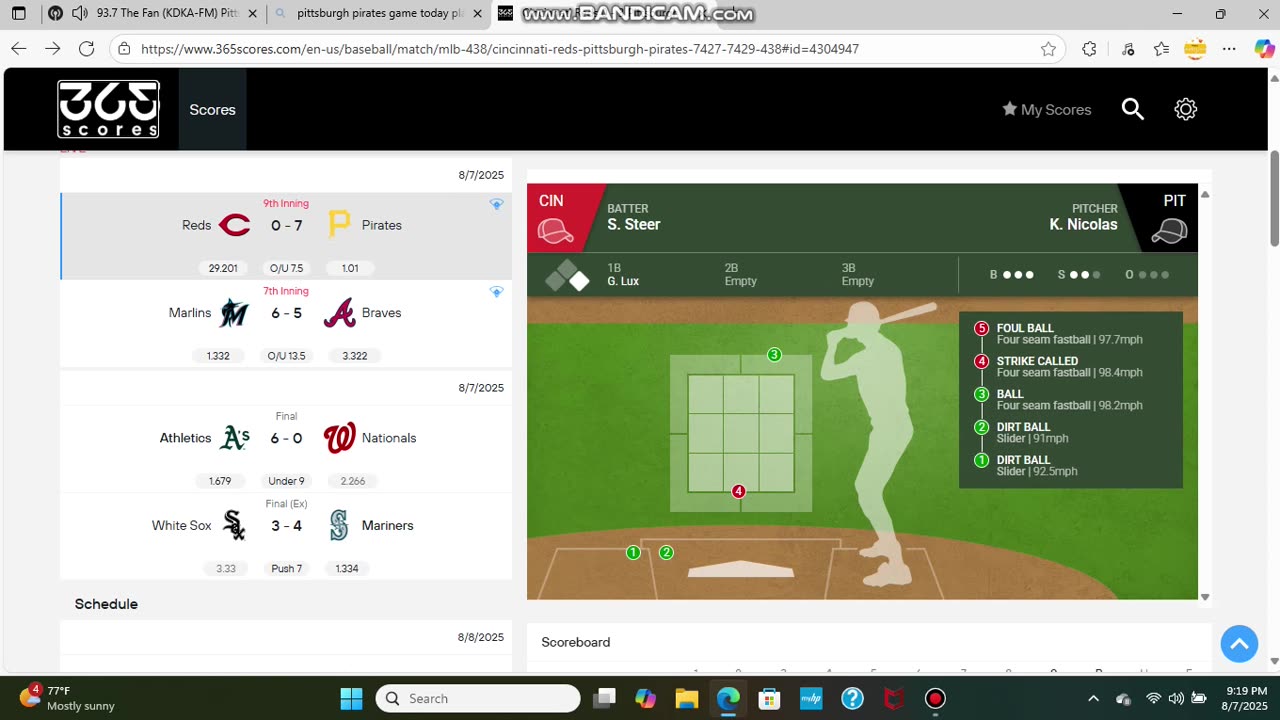Click the scroll-to-top blue arrow button

pos(1239,644)
